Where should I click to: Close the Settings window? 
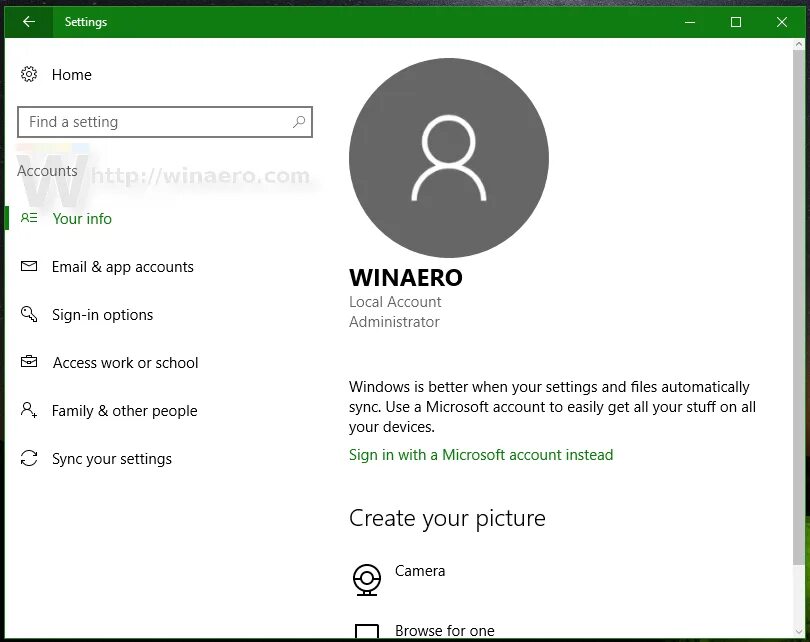tap(782, 22)
